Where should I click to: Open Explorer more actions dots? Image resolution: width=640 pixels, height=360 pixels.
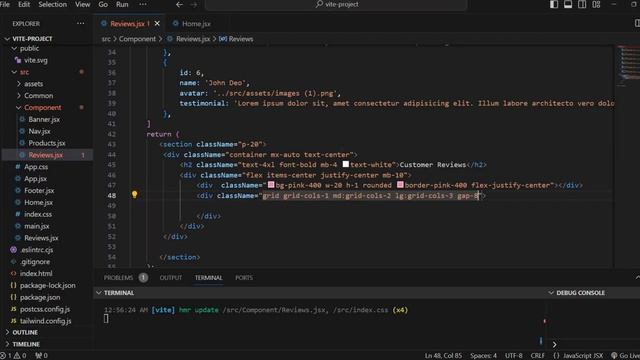[x=81, y=23]
